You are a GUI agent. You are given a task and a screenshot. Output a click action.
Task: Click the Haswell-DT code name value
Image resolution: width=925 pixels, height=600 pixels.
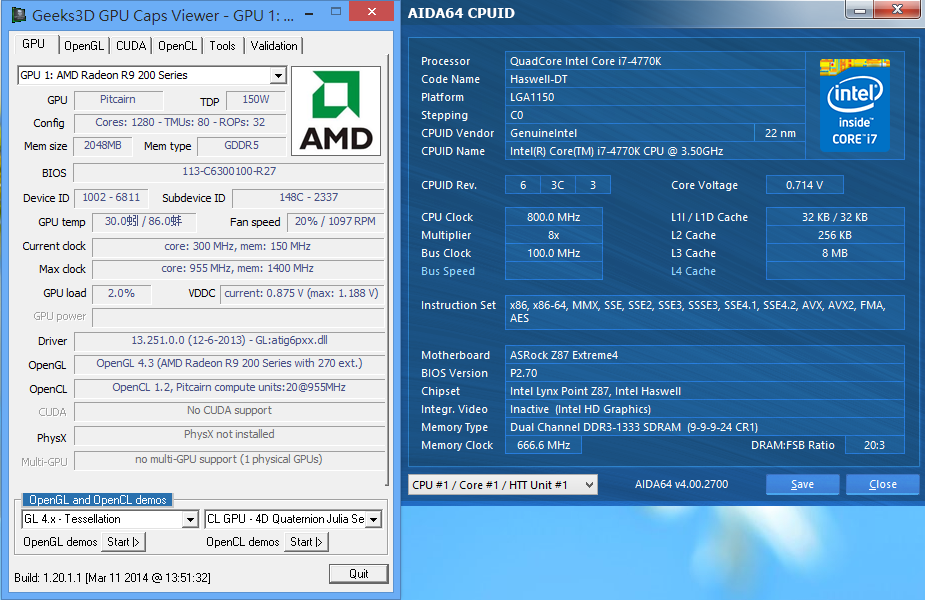pyautogui.click(x=655, y=79)
